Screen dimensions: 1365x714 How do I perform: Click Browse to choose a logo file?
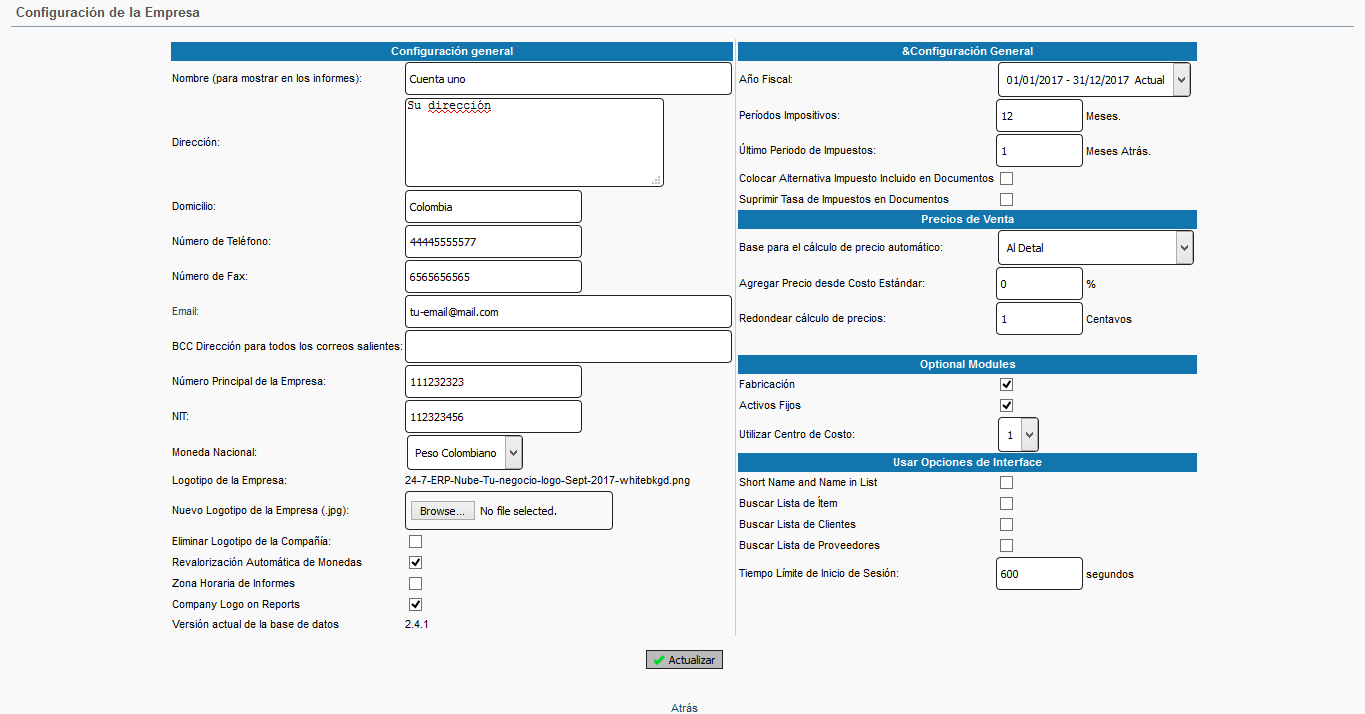442,511
